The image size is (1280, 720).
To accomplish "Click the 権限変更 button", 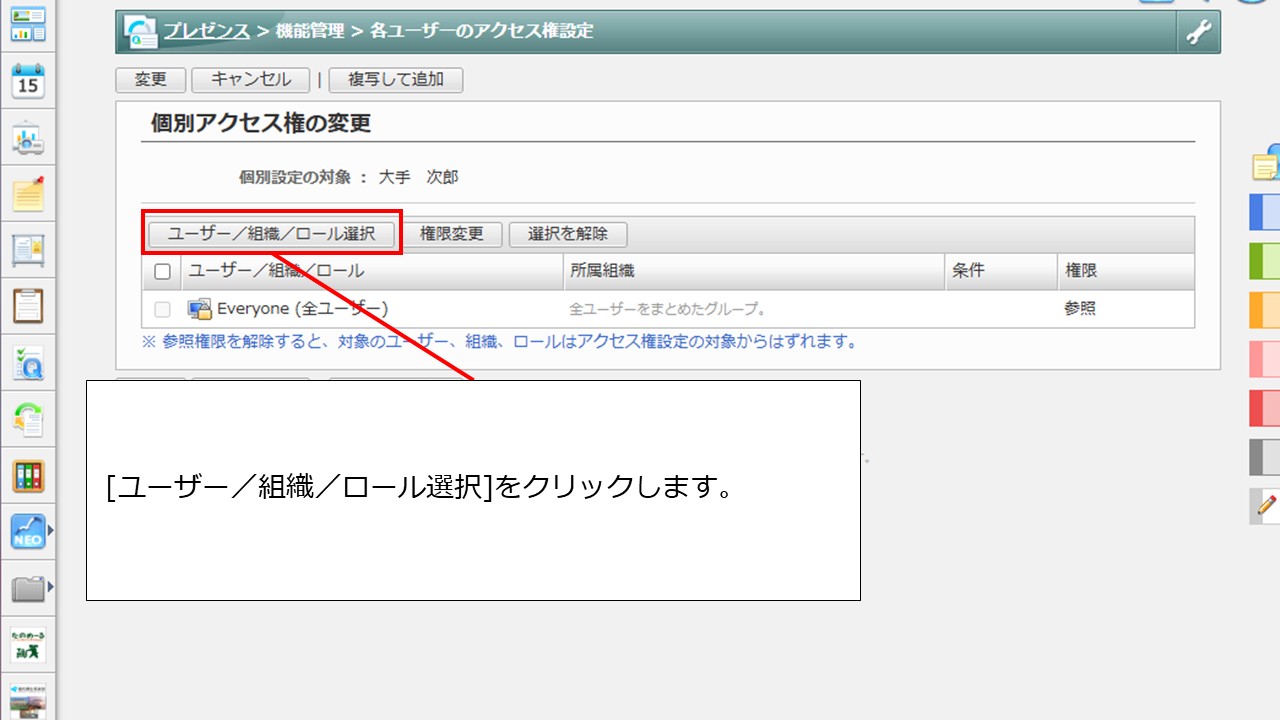I will (x=452, y=234).
